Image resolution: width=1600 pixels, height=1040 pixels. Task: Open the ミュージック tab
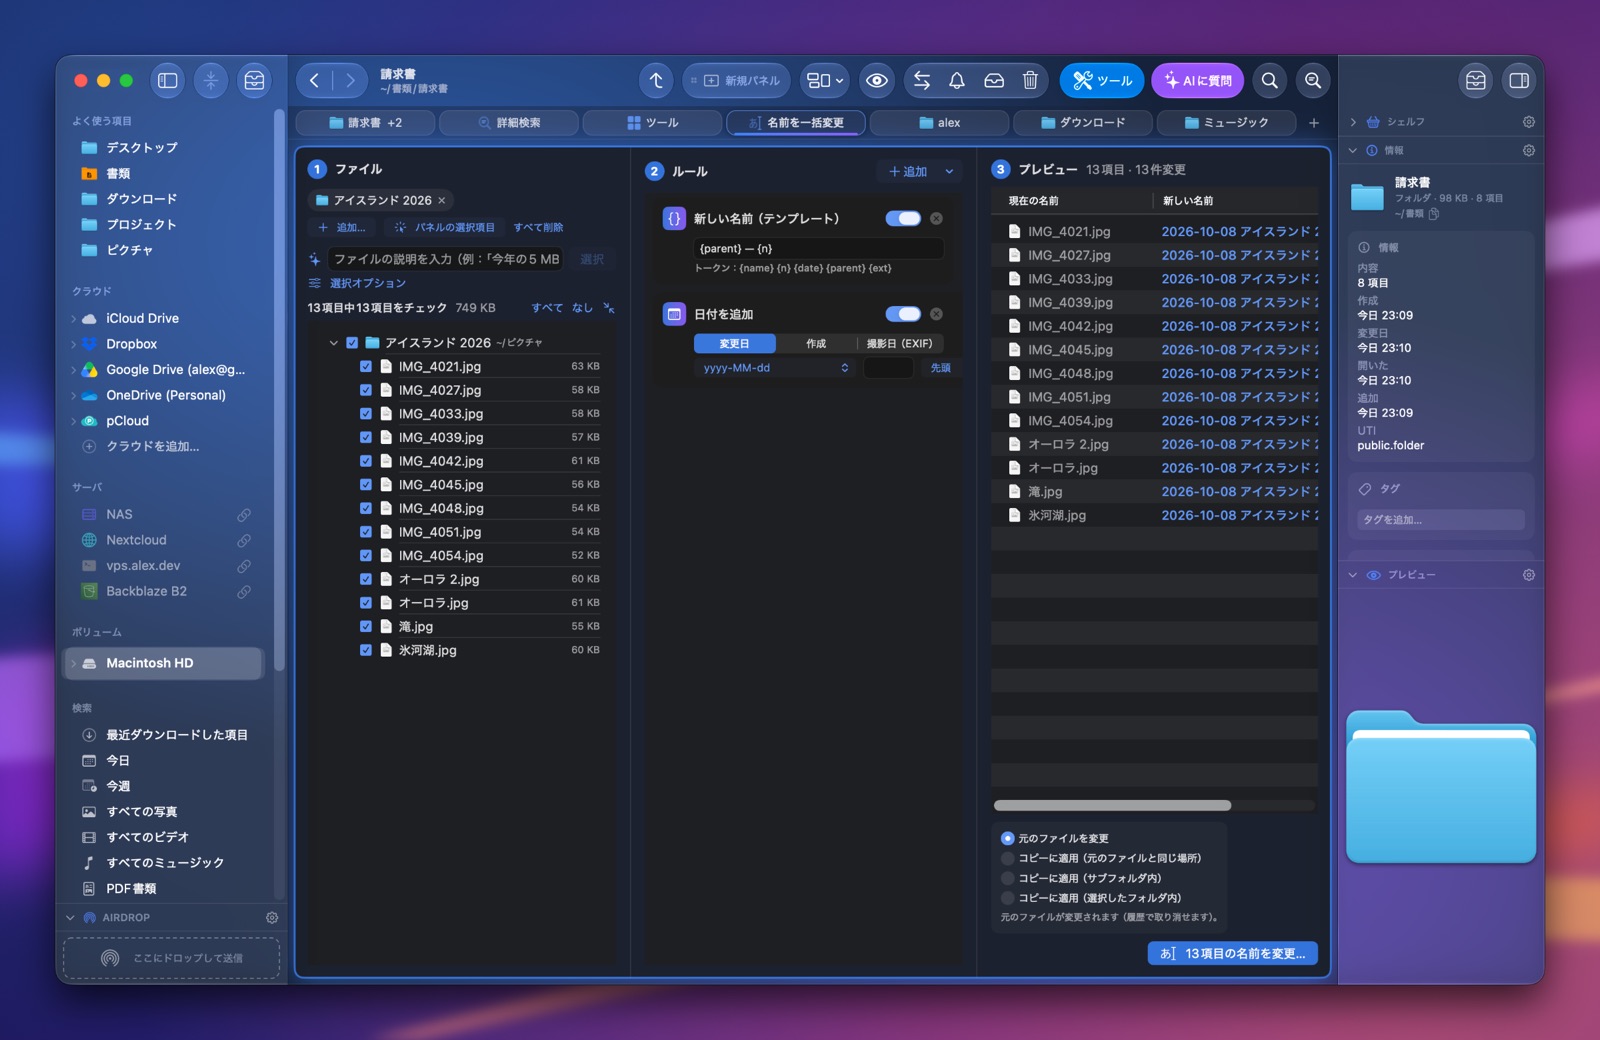click(1226, 123)
